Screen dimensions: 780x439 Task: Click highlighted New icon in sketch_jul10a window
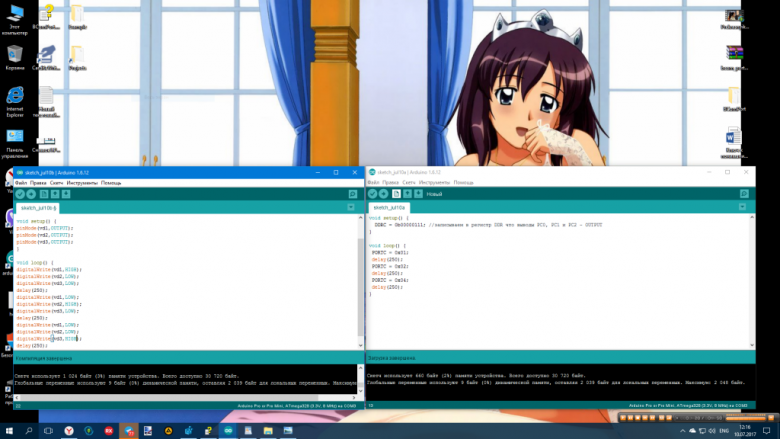coord(396,193)
